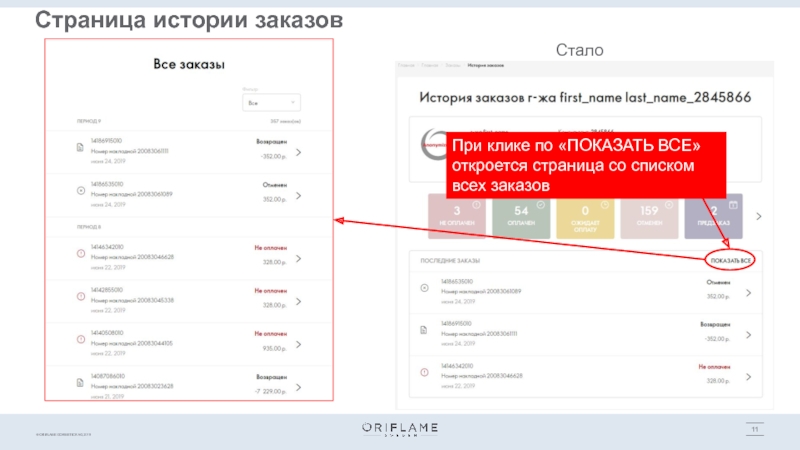
Task: Select the '2 Предзаказ' status tile
Action: 713,216
